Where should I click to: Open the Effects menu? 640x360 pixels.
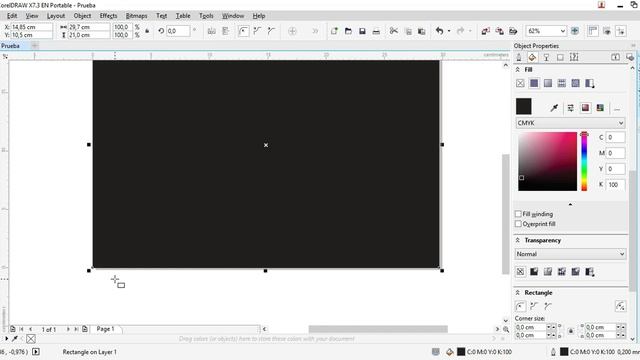tap(108, 16)
